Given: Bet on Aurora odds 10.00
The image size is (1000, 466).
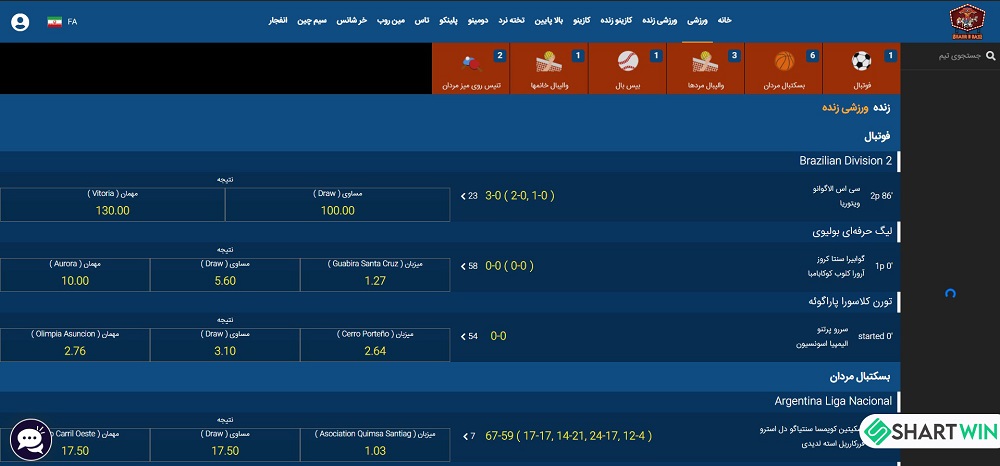Looking at the screenshot, I should point(75,275).
